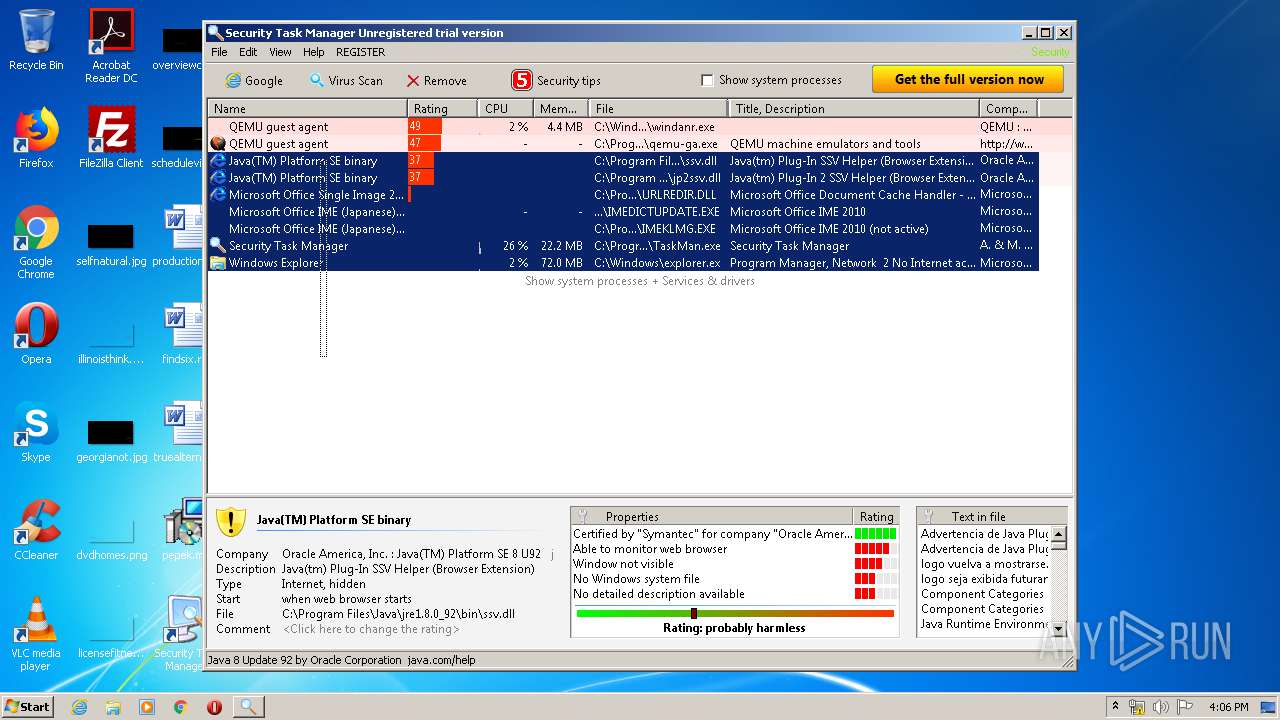Viewport: 1280px width, 720px height.
Task: Run Virus Scan on selected process
Action: tap(346, 80)
